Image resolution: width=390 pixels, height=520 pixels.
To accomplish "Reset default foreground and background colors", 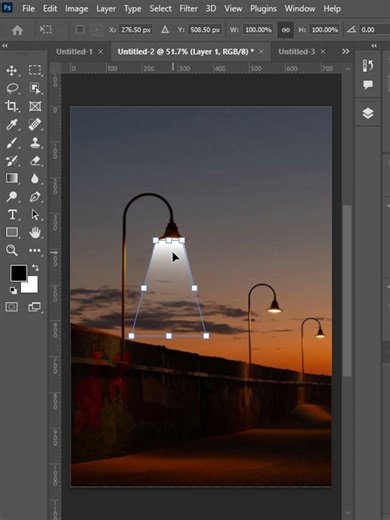I will coord(13,290).
